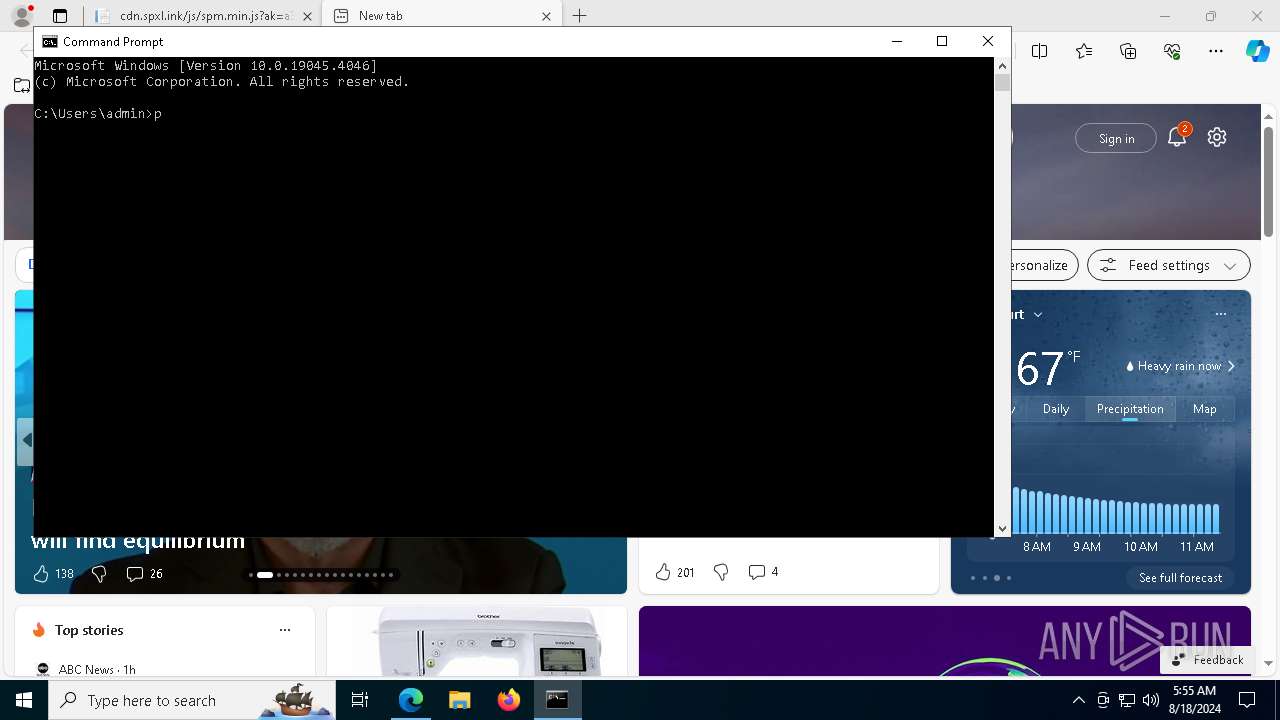Image resolution: width=1280 pixels, height=720 pixels.
Task: Open sewing machine ad thumbnail
Action: pos(476,641)
